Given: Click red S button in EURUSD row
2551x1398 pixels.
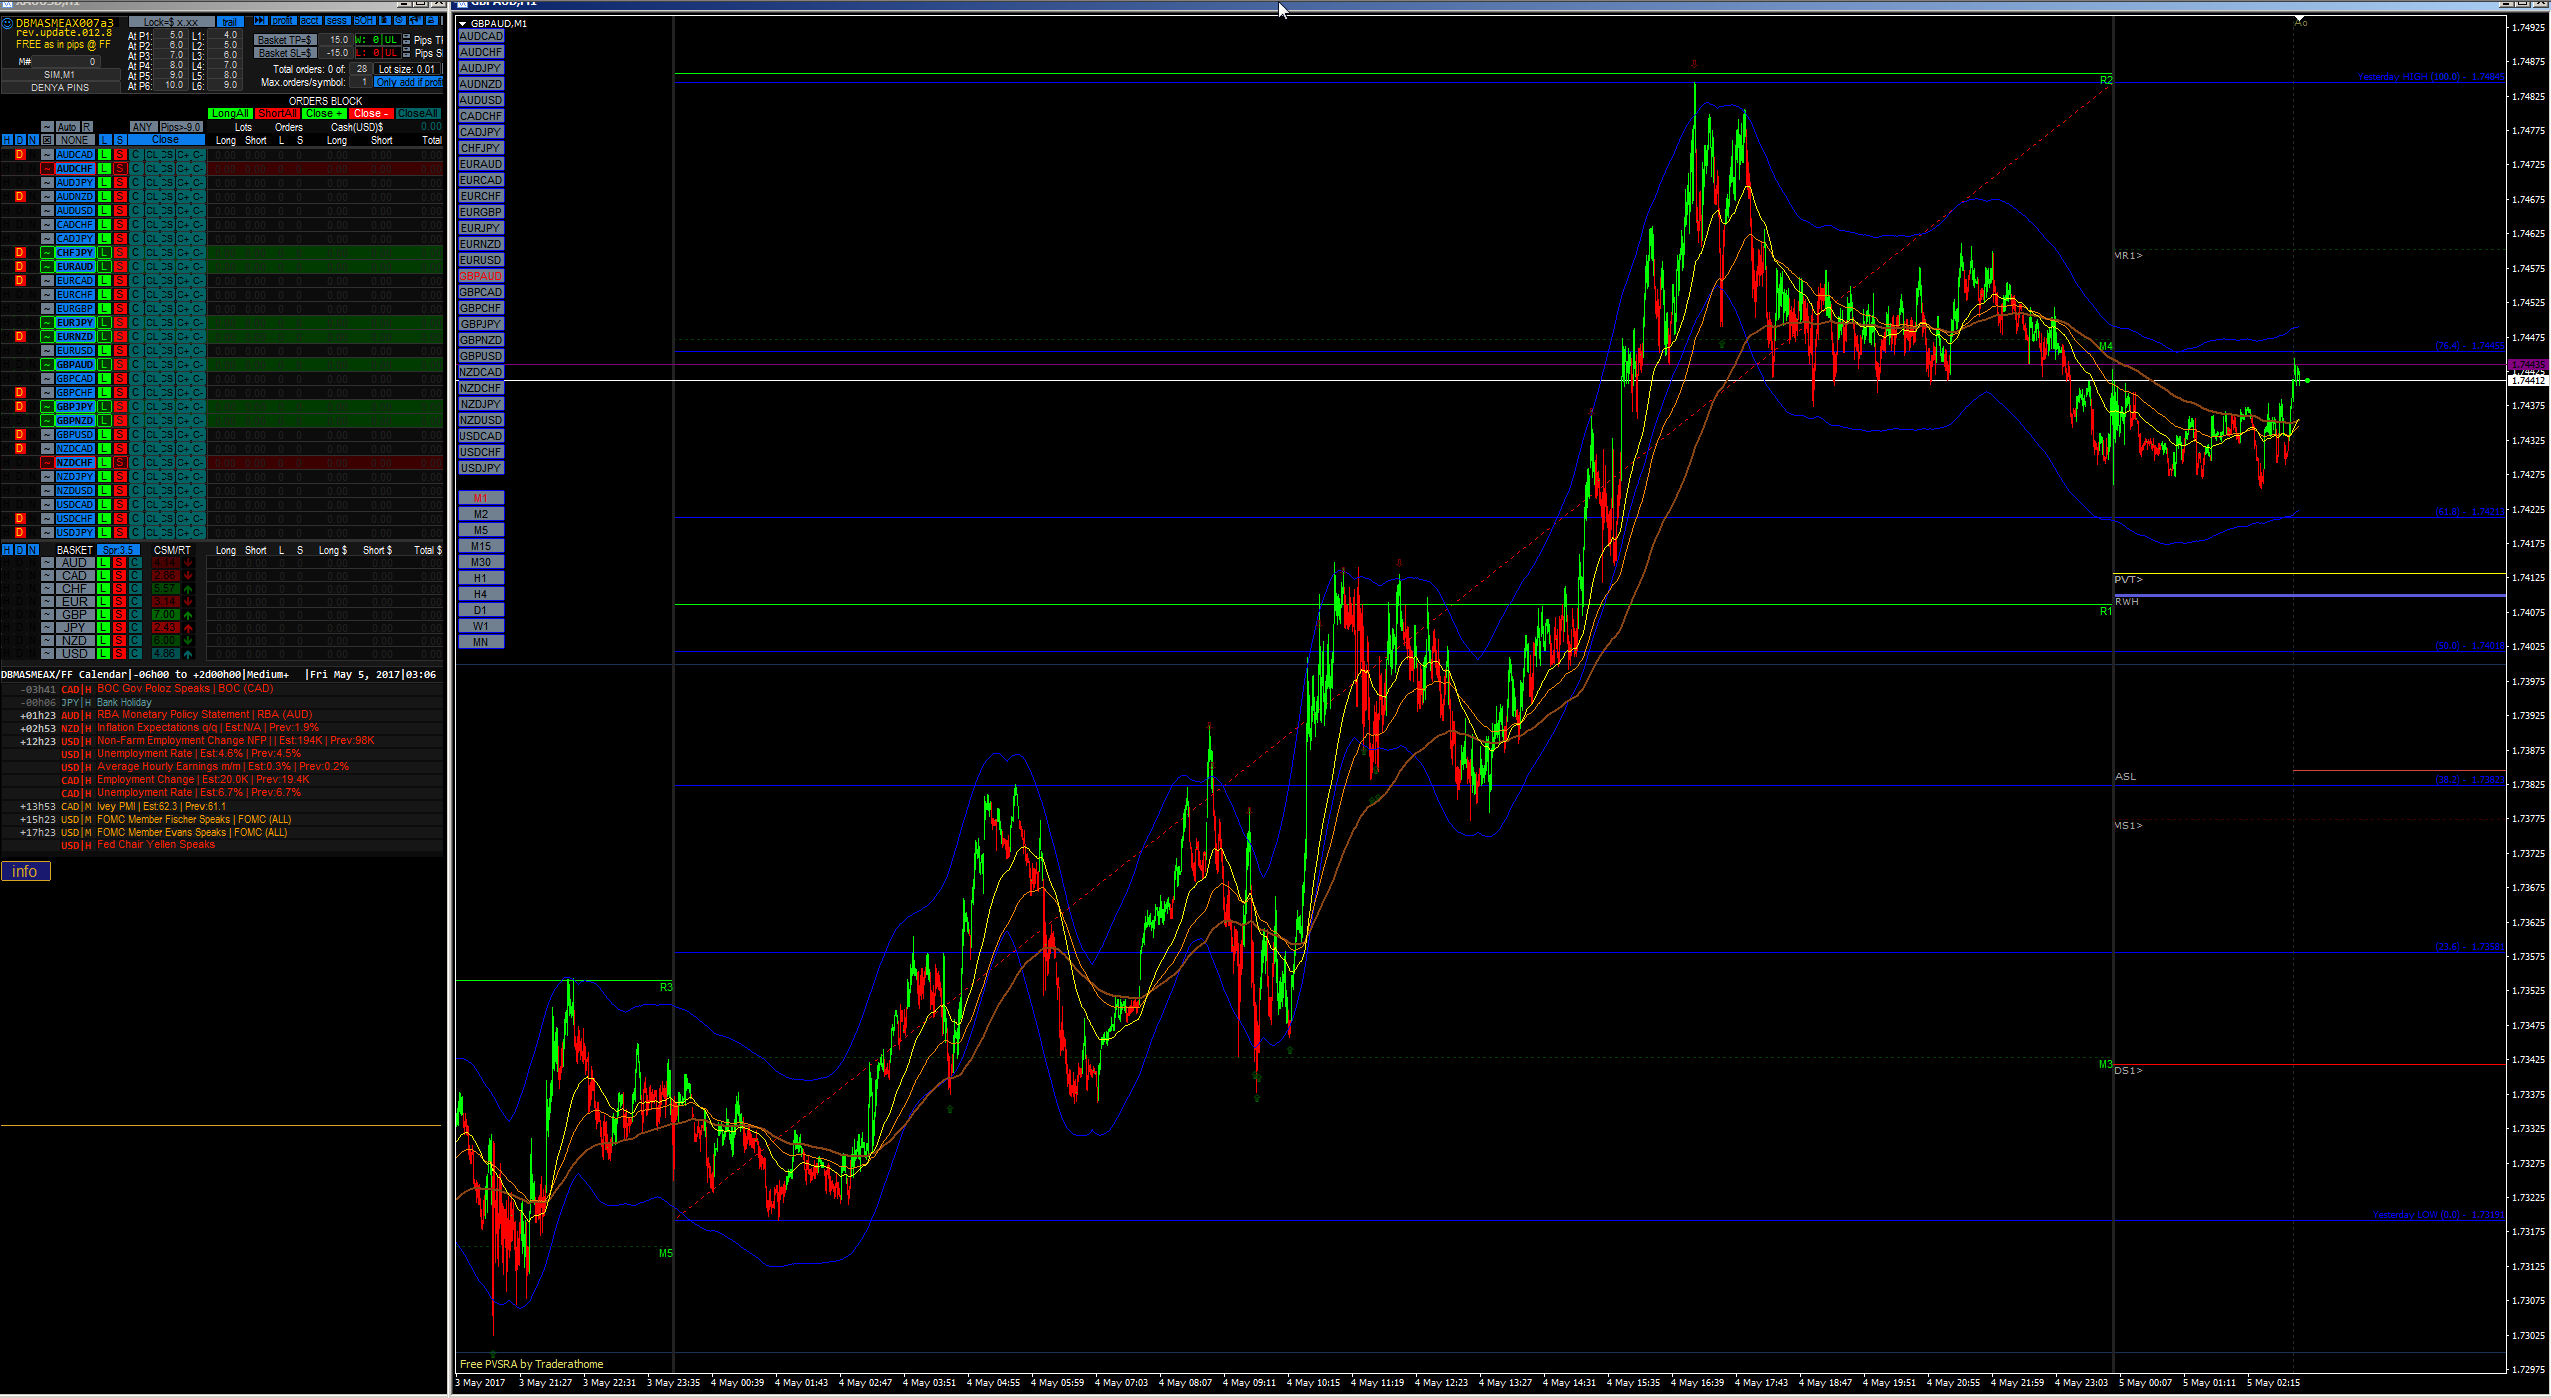Looking at the screenshot, I should [x=120, y=350].
